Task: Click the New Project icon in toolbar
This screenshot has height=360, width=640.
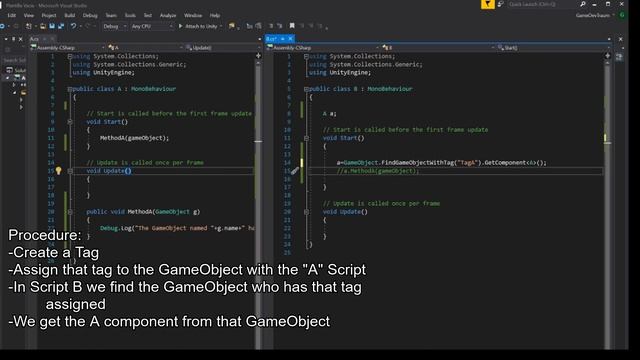Action: (29, 26)
